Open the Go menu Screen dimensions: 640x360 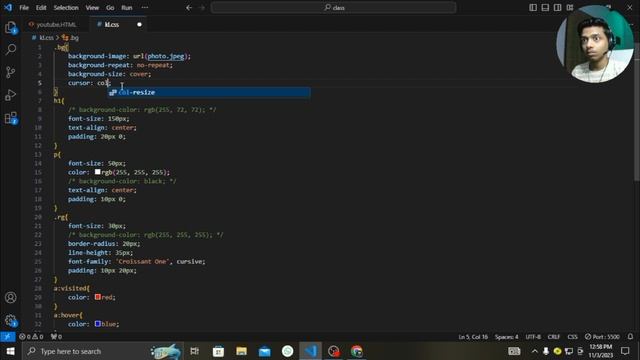[110, 7]
